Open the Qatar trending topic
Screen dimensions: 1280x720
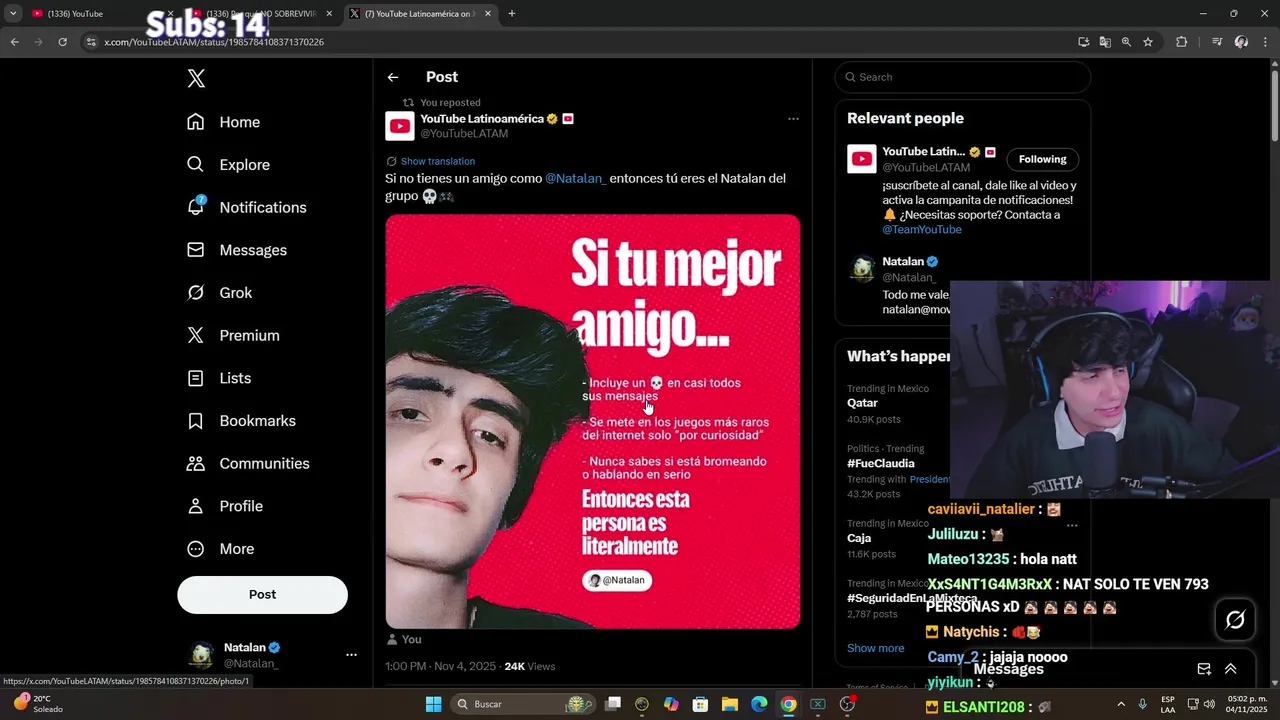pos(862,403)
